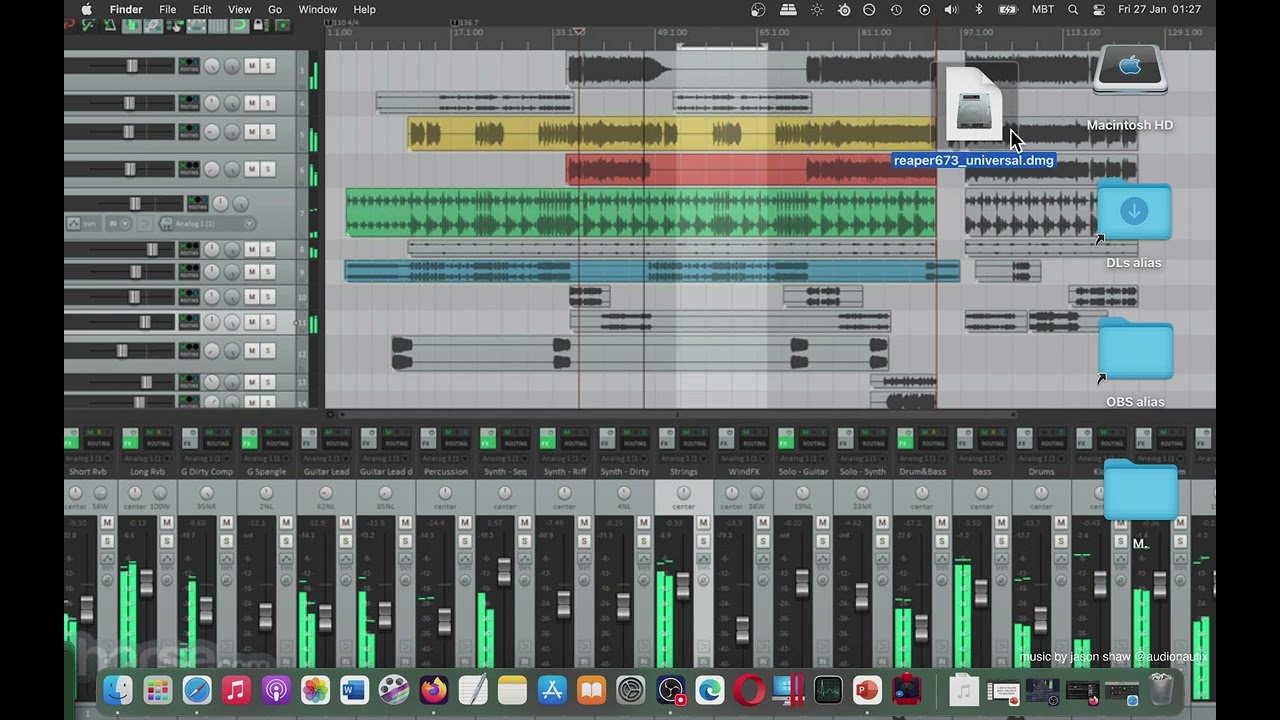Open reaper673_universal.dmg on the desktop
The height and width of the screenshot is (720, 1280).
[973, 105]
